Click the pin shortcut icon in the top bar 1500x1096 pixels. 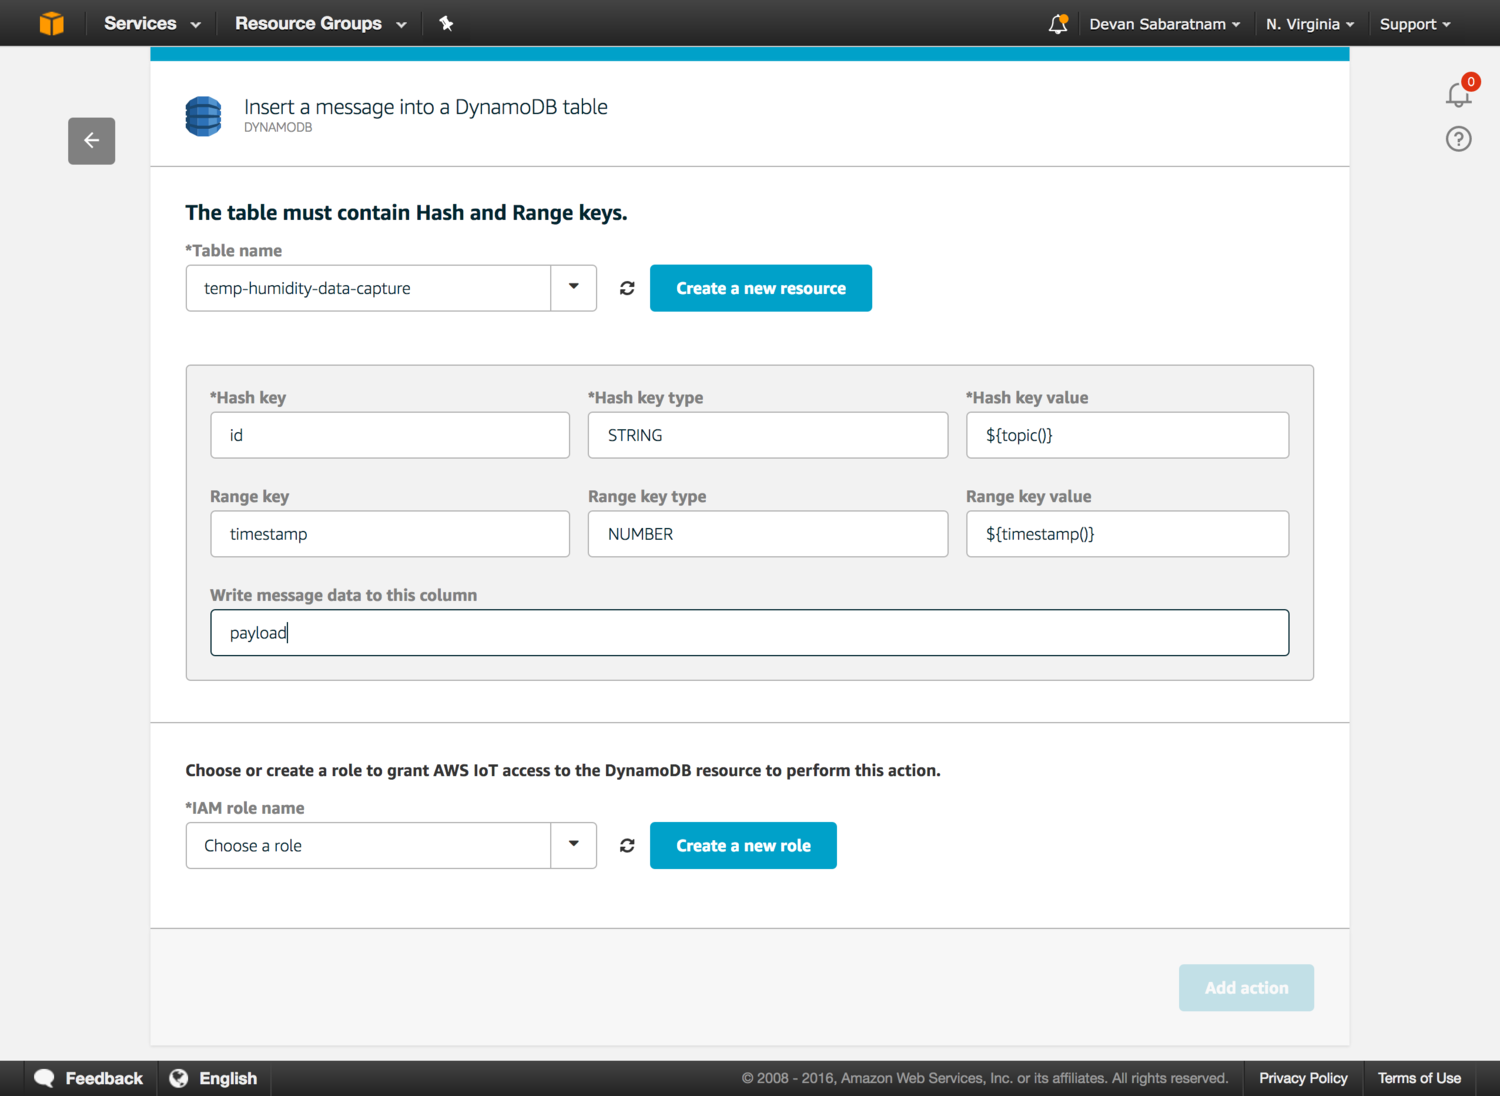[x=446, y=23]
